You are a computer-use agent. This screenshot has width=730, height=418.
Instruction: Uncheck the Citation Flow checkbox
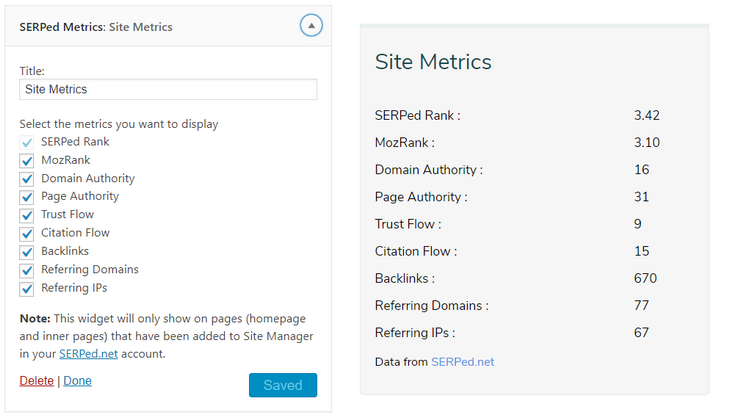click(x=27, y=234)
